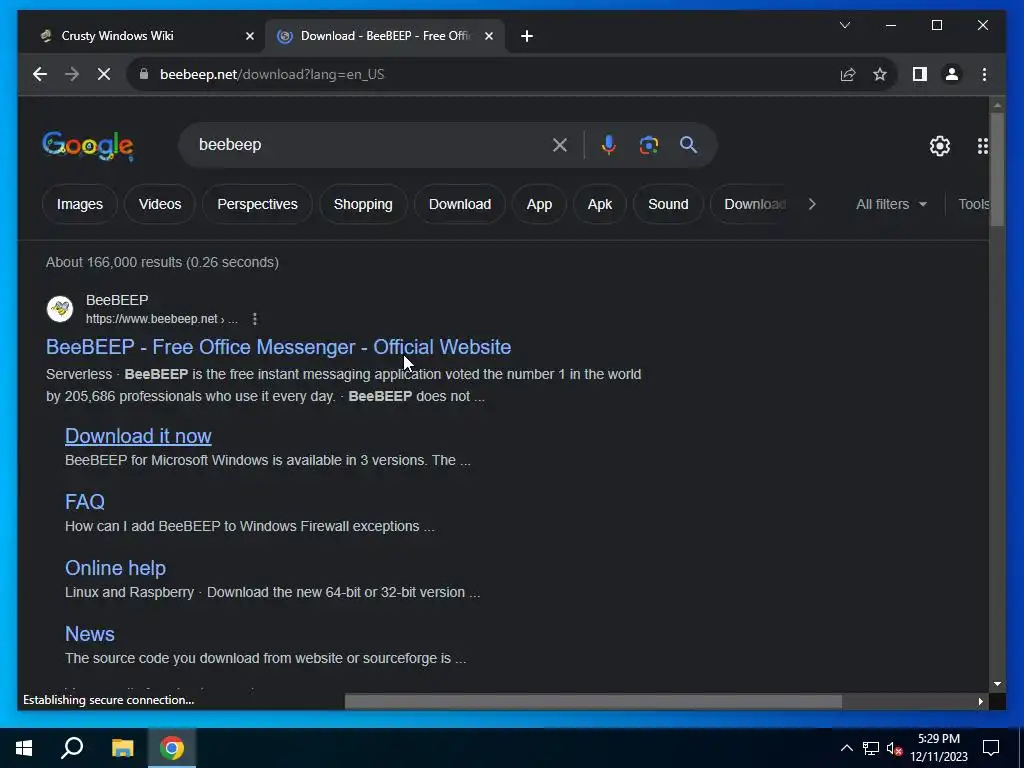The height and width of the screenshot is (768, 1024).
Task: Select the Perspectives filter
Action: 257,204
